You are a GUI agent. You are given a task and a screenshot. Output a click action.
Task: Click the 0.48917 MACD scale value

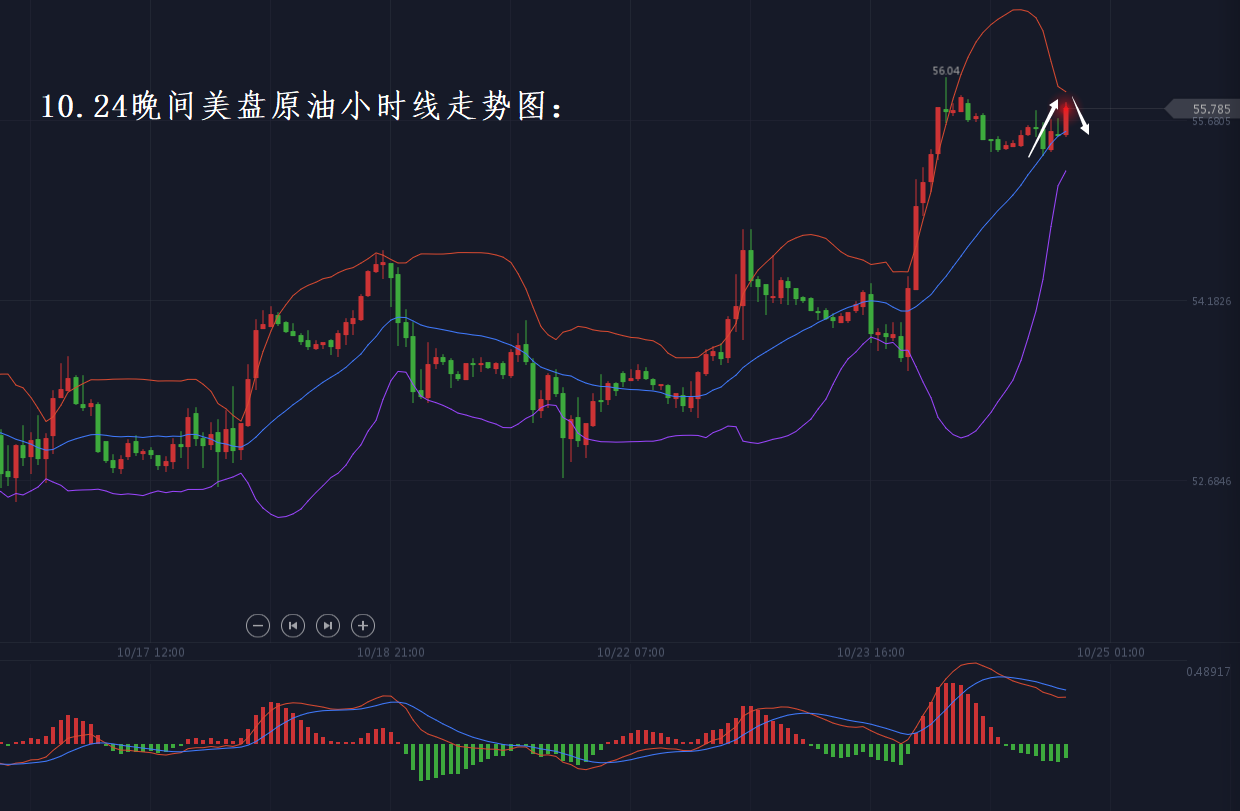click(1208, 671)
